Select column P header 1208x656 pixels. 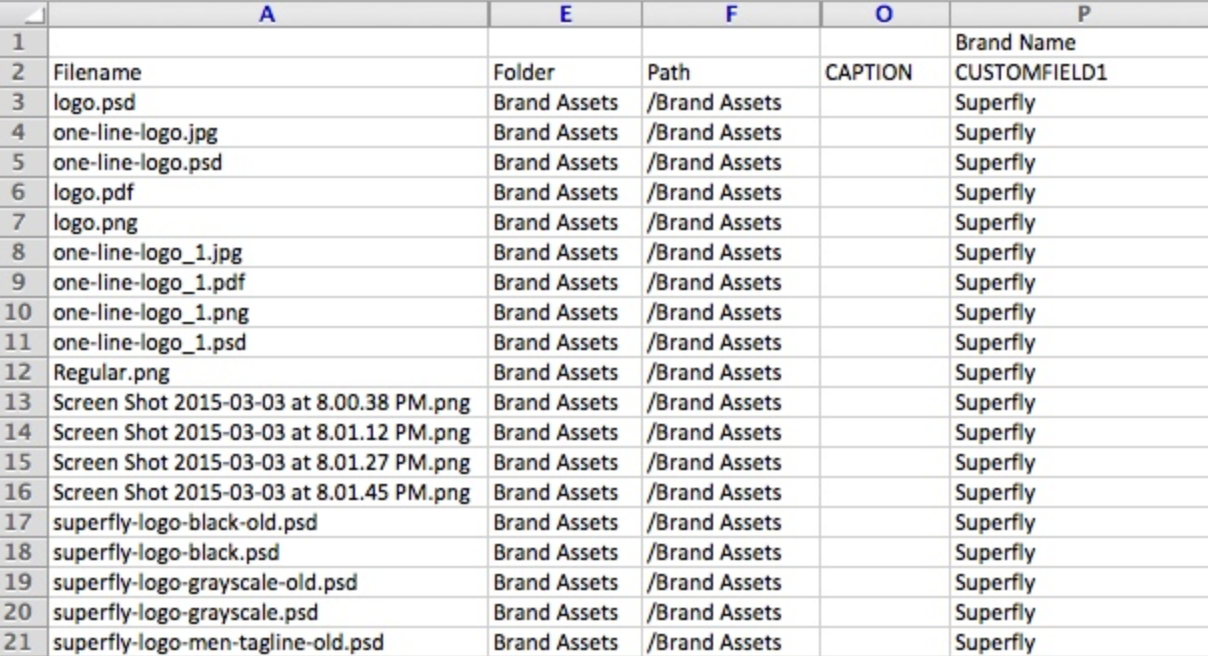click(x=1079, y=14)
